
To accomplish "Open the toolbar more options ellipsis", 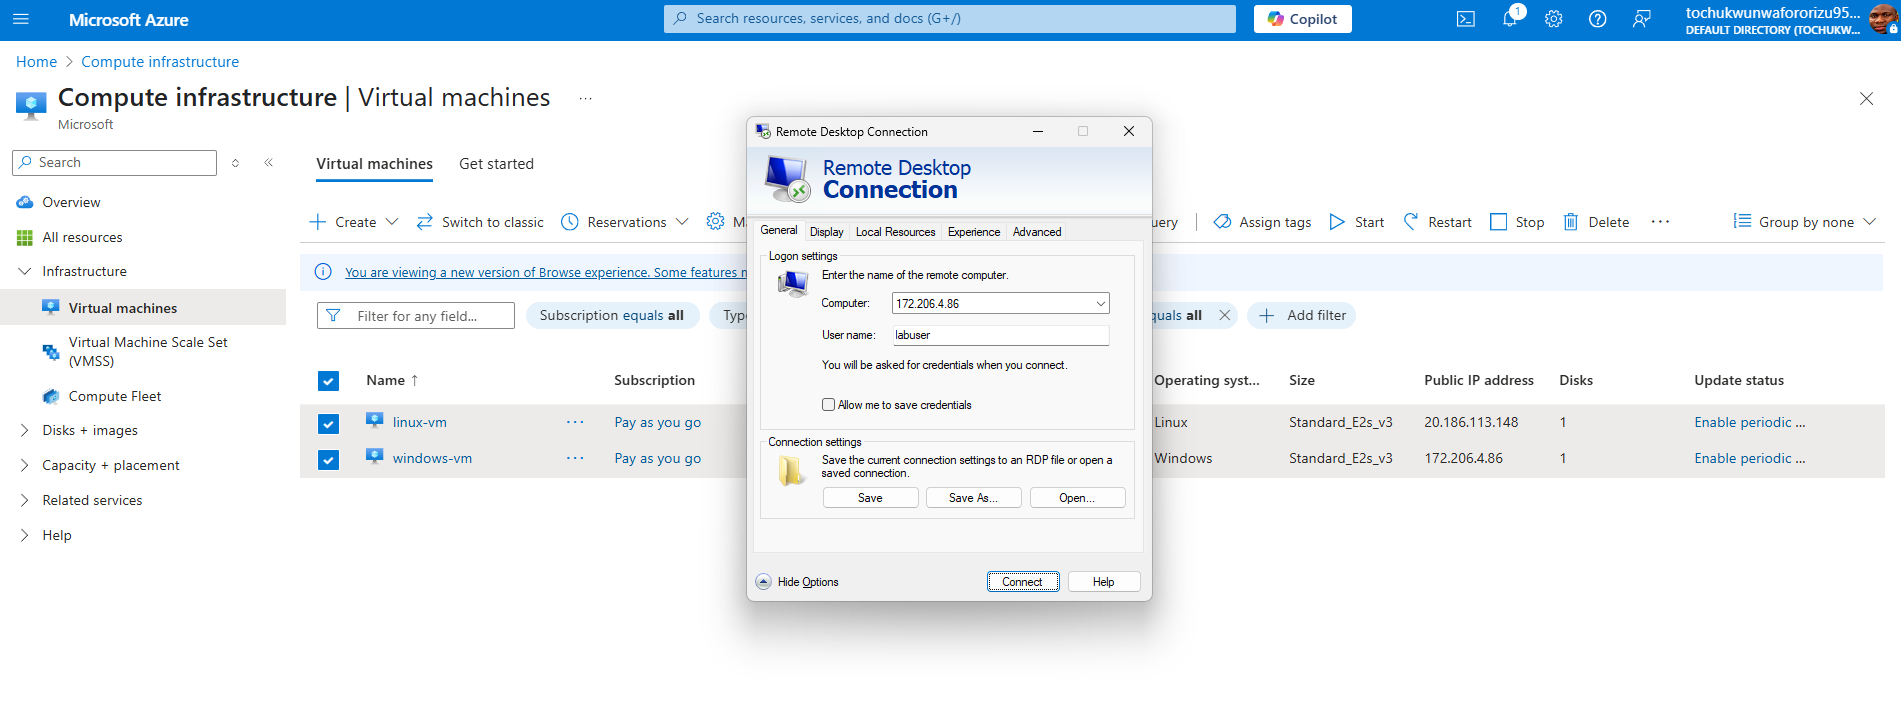I will pyautogui.click(x=1660, y=222).
